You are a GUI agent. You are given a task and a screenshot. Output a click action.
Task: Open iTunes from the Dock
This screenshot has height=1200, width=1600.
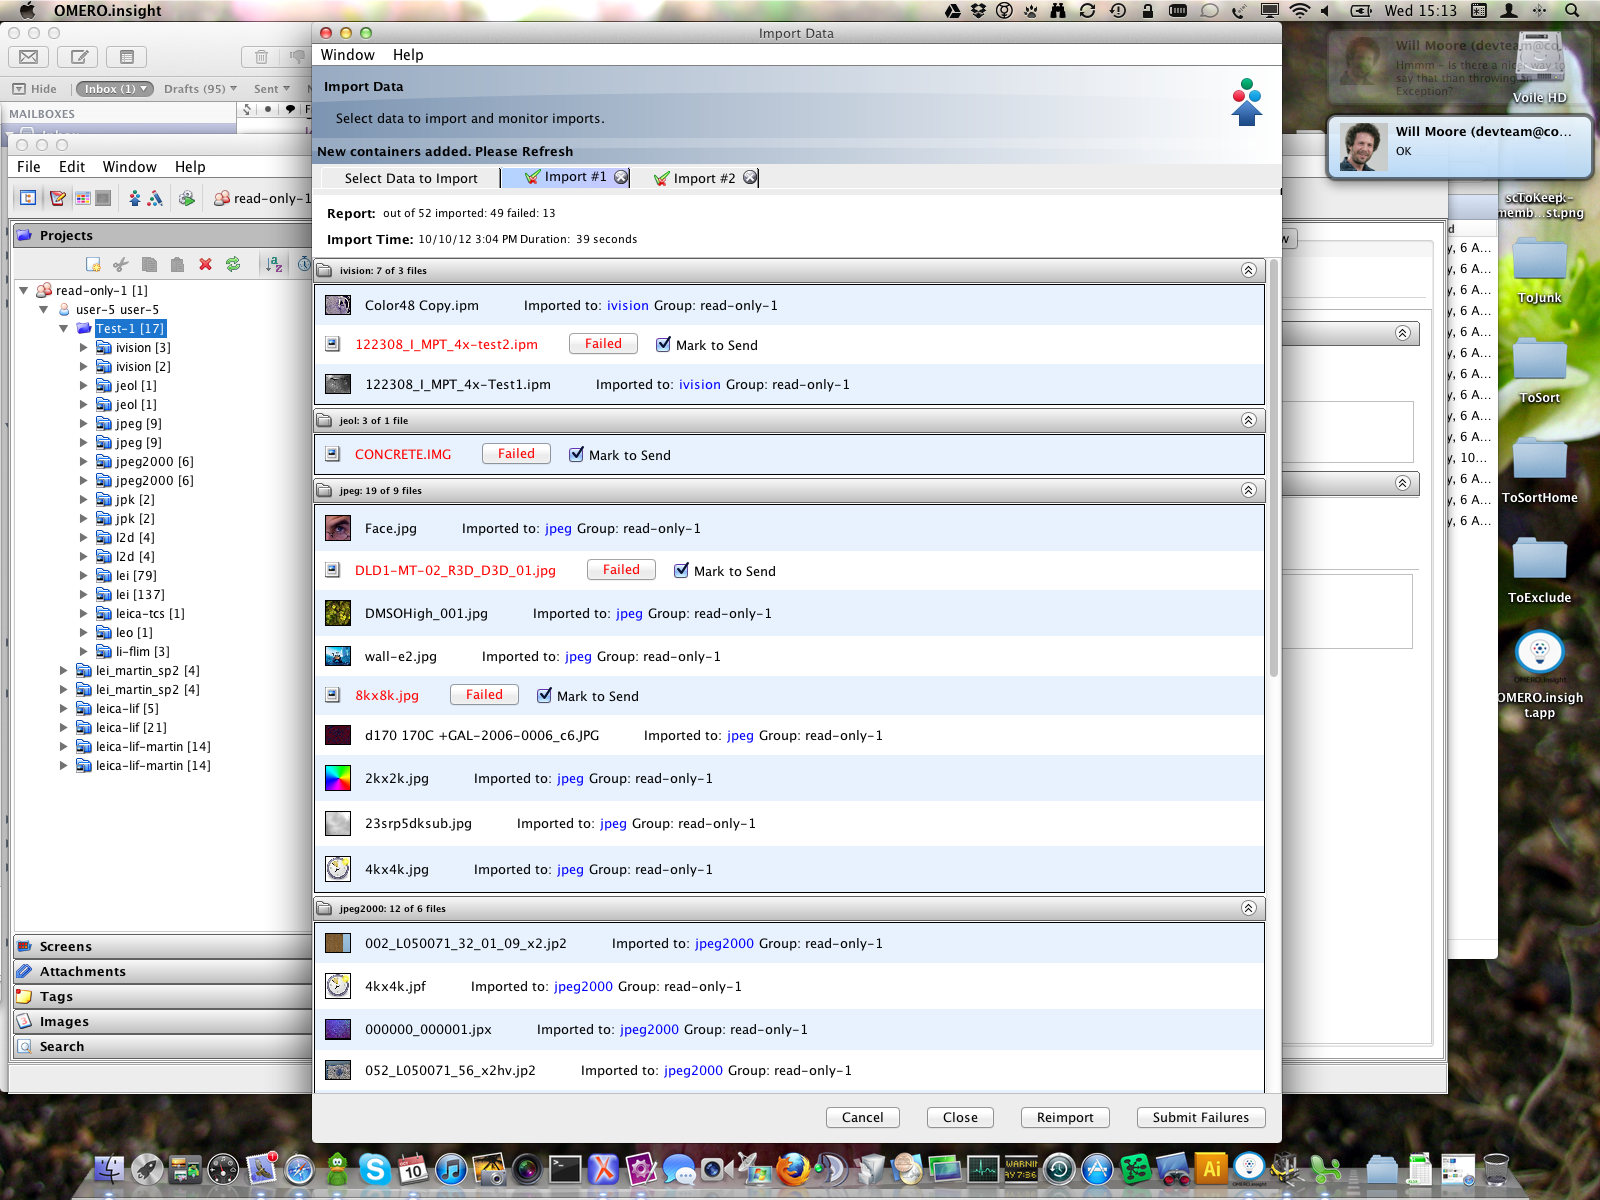tap(451, 1168)
